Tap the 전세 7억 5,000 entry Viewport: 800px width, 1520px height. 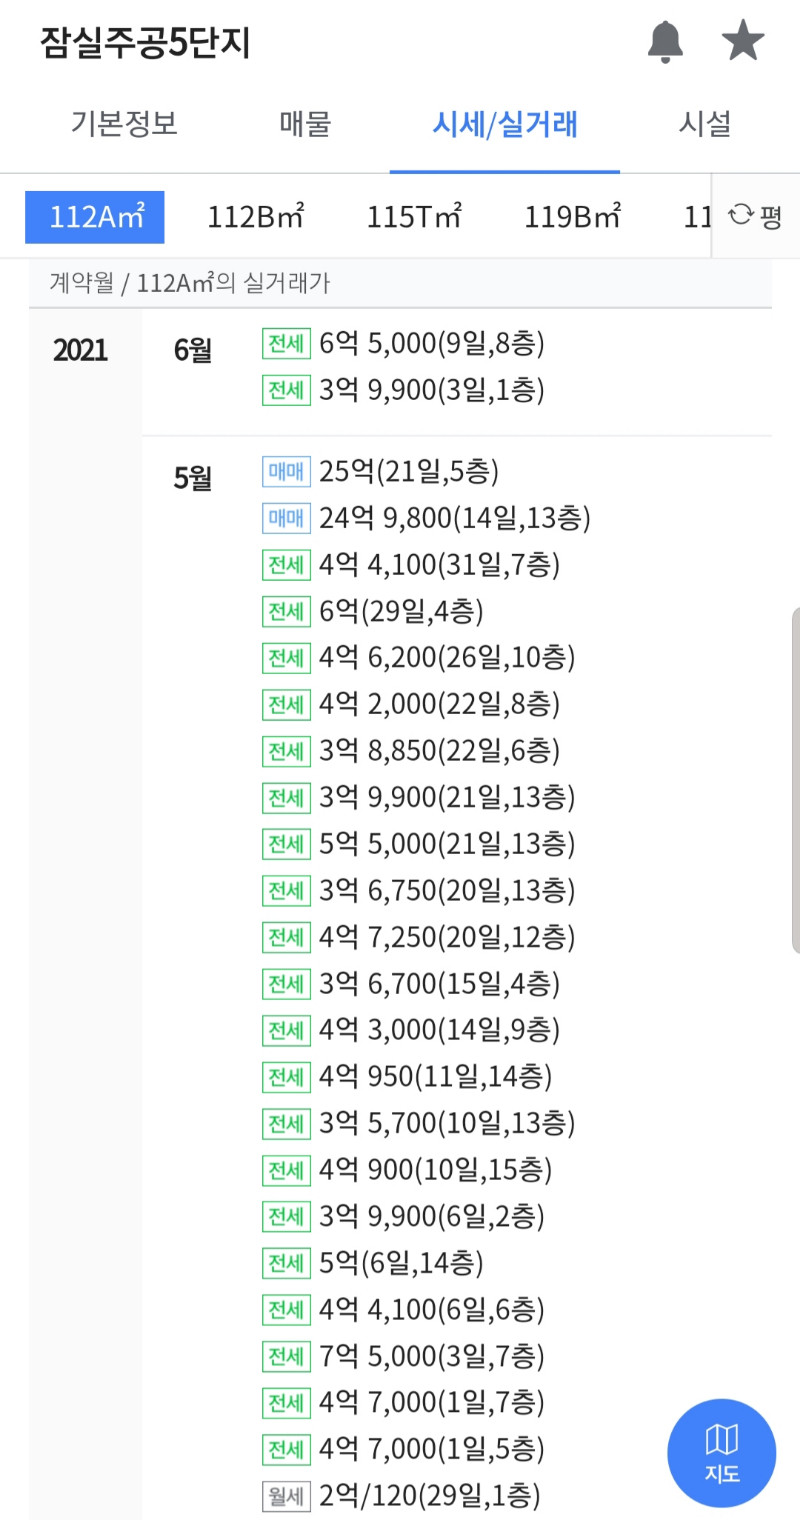431,1357
